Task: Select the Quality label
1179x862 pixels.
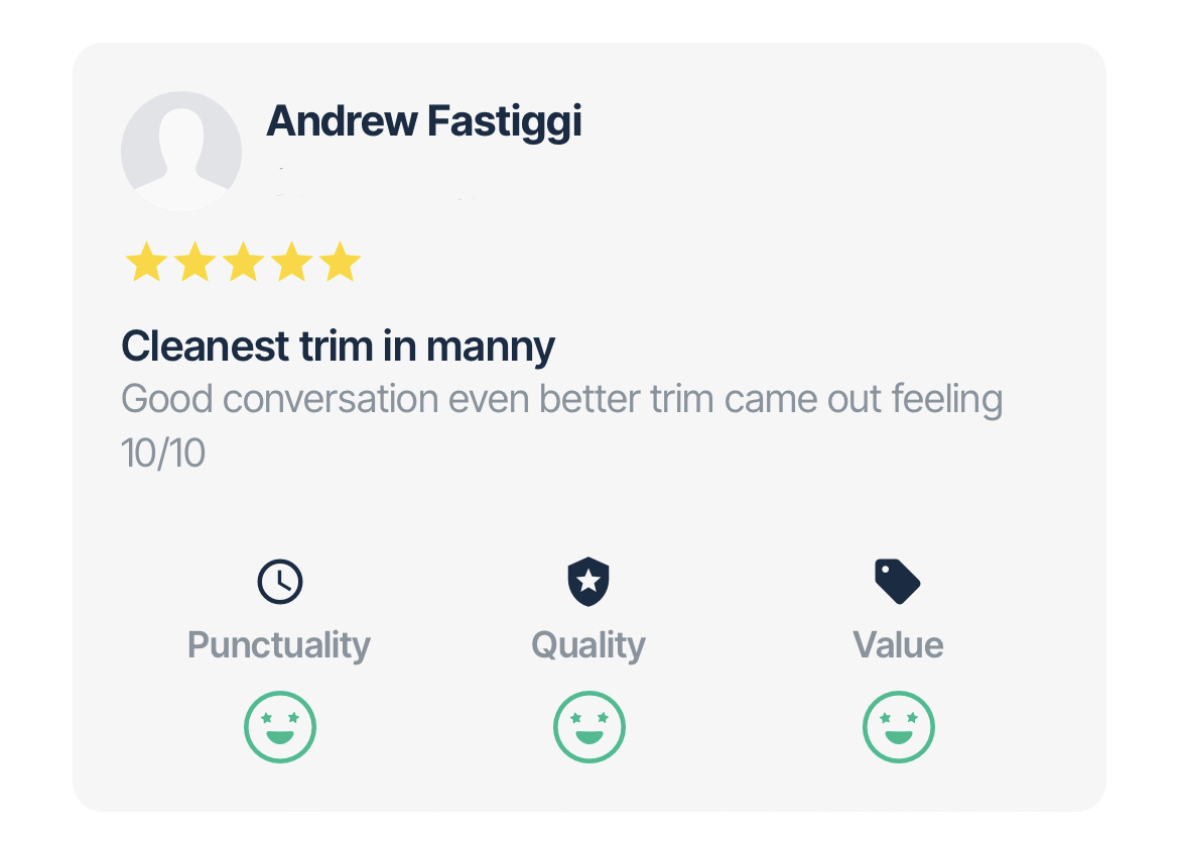Action: coord(588,645)
